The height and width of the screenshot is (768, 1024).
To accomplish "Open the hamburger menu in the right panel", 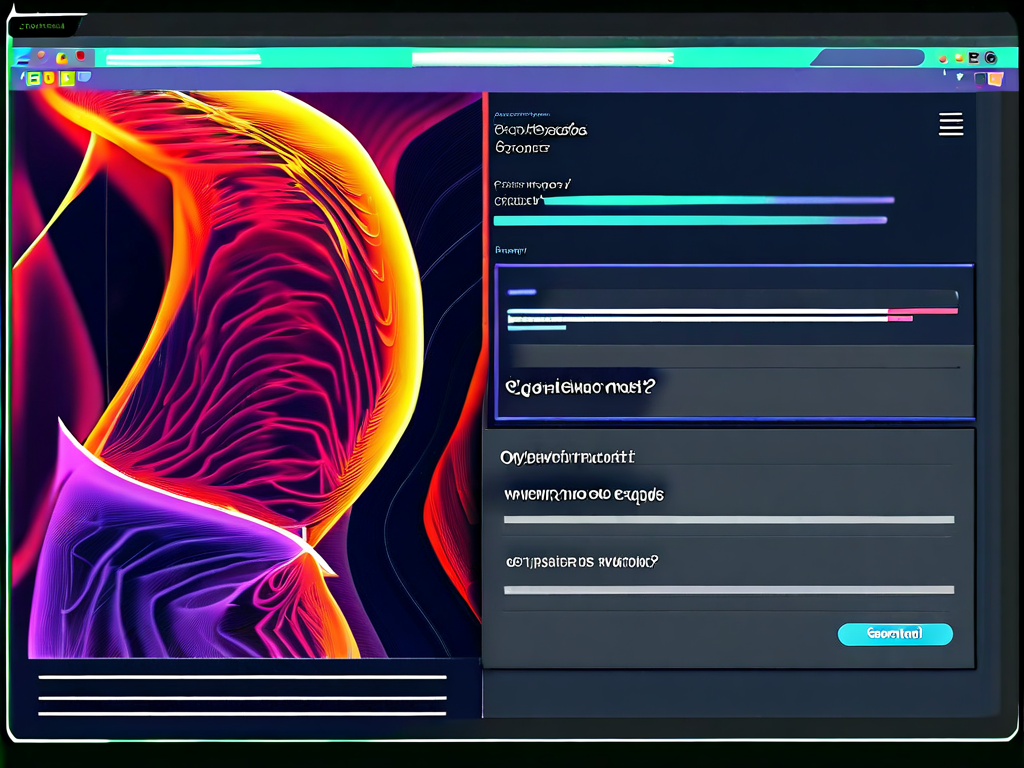I will [951, 124].
